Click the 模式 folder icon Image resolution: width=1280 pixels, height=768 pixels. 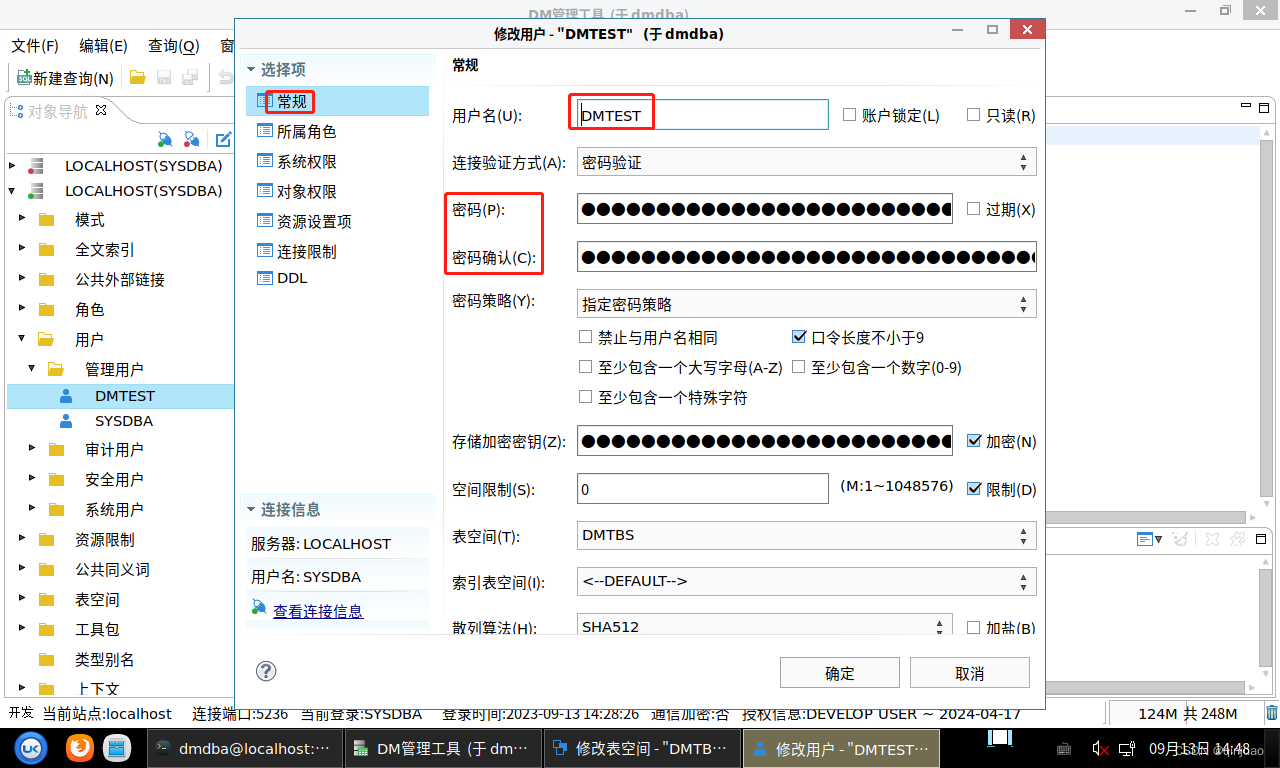pyautogui.click(x=46, y=220)
